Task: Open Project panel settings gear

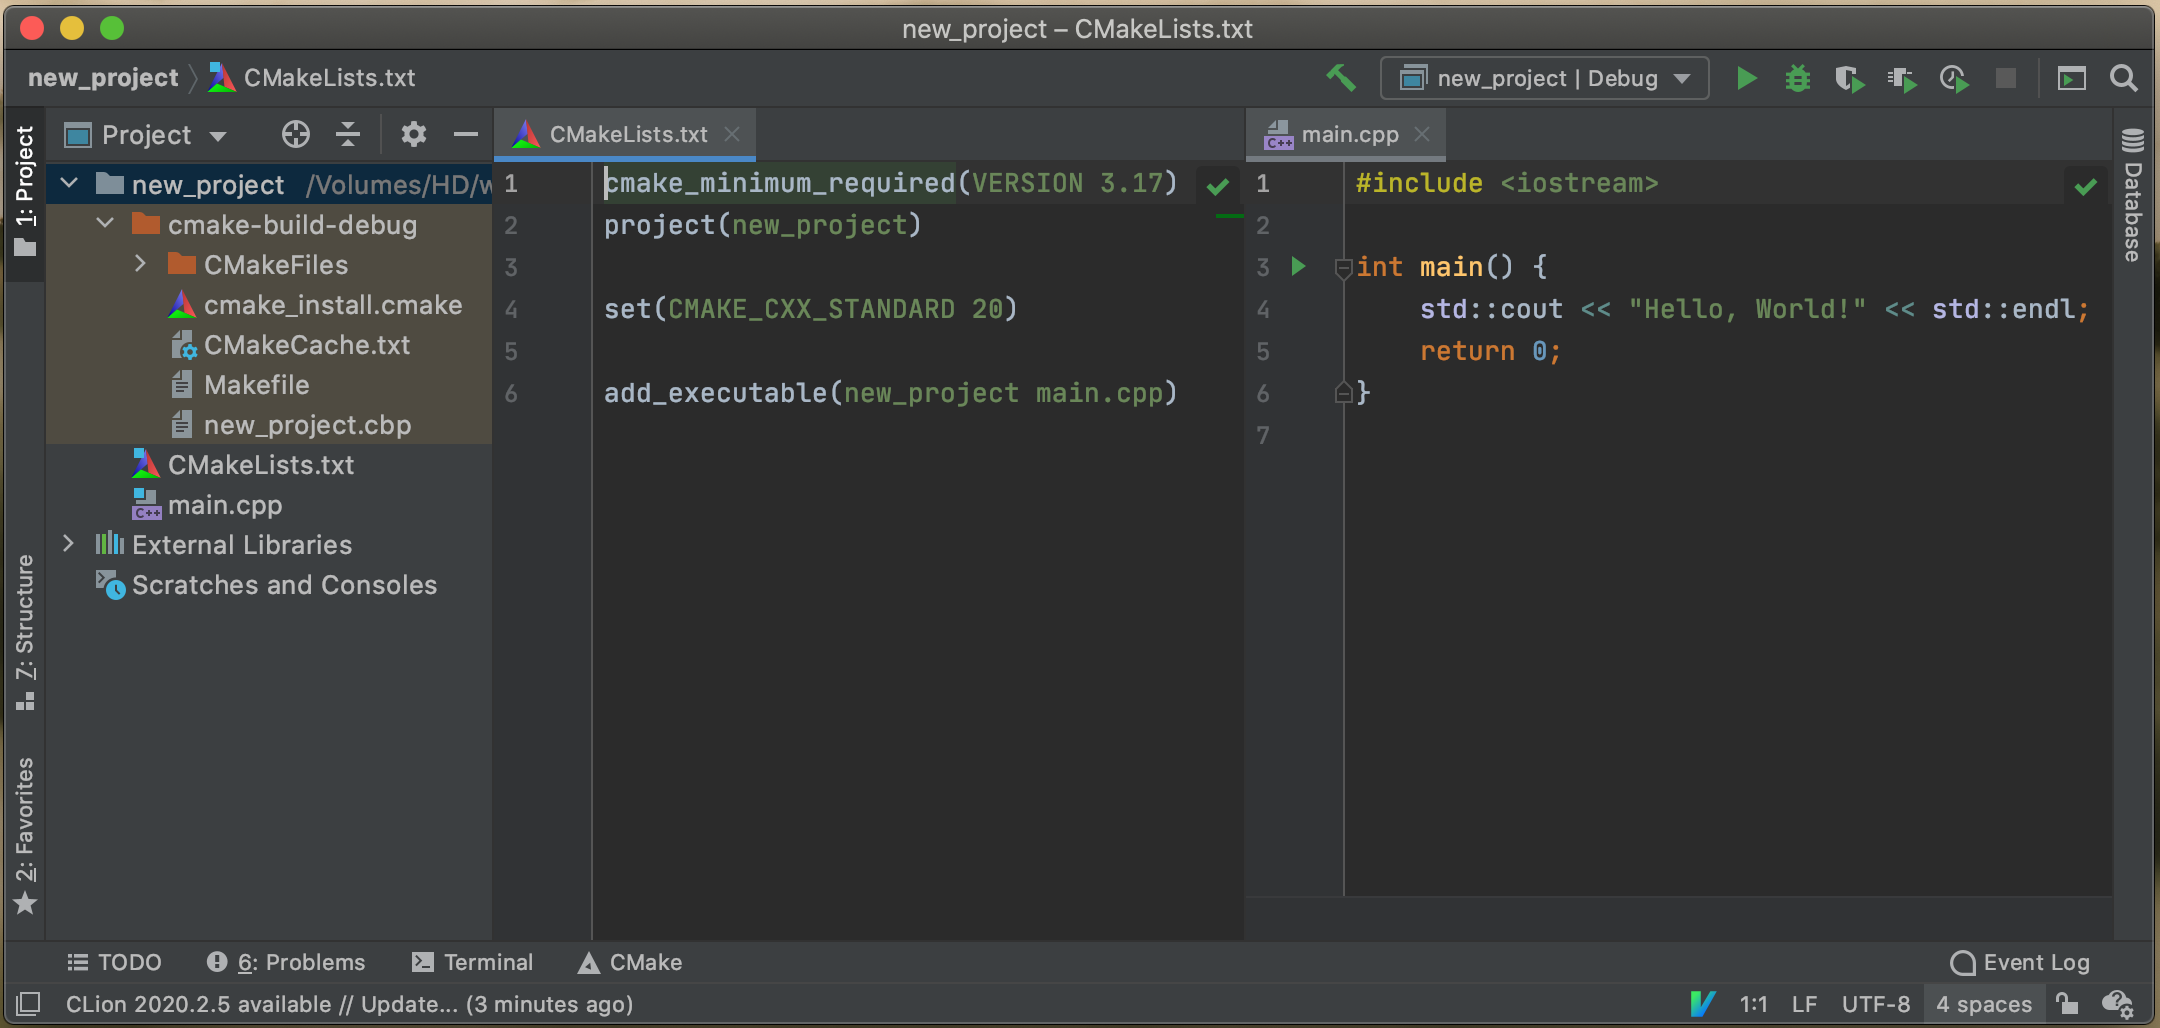Action: [x=413, y=134]
